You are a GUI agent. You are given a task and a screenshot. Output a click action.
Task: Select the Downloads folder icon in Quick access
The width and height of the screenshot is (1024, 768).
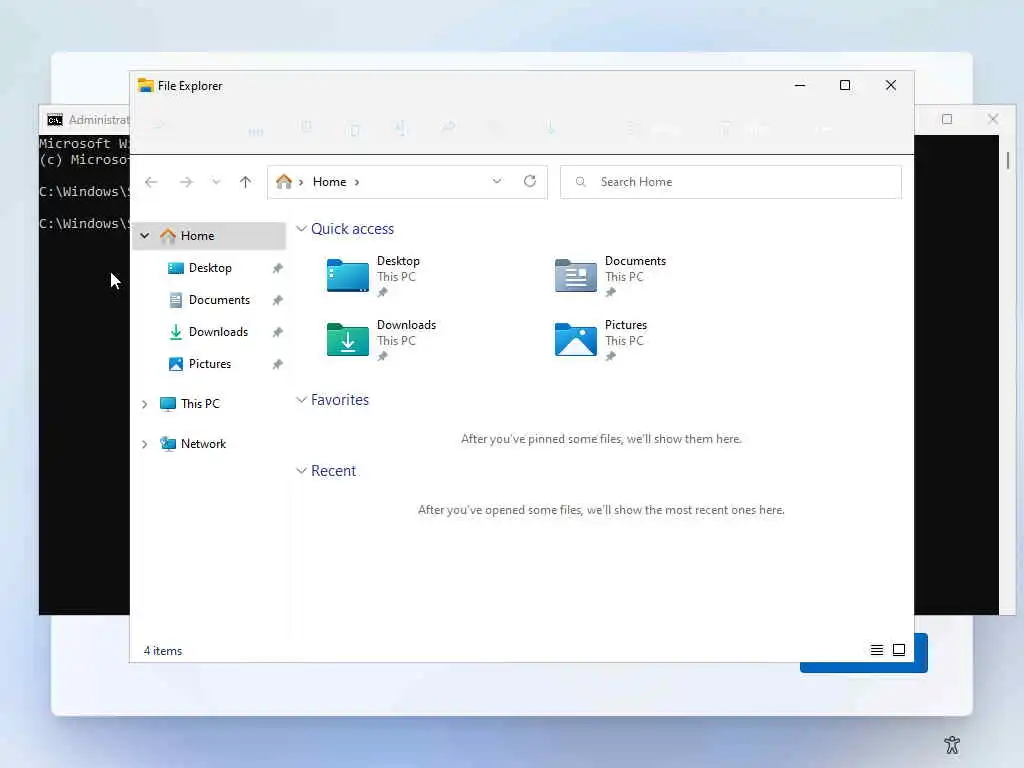click(347, 339)
